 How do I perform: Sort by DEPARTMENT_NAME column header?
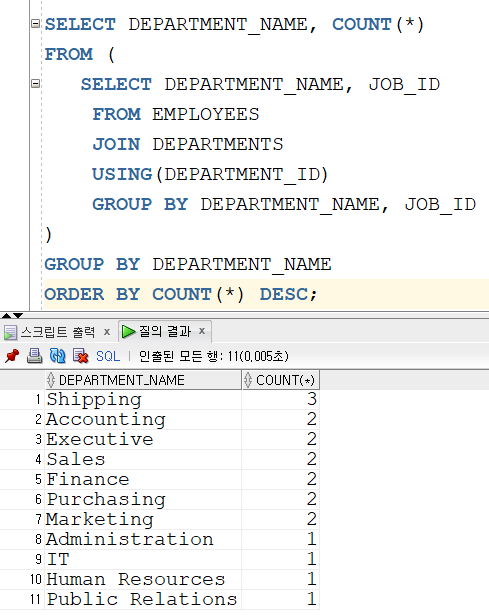[x=143, y=380]
